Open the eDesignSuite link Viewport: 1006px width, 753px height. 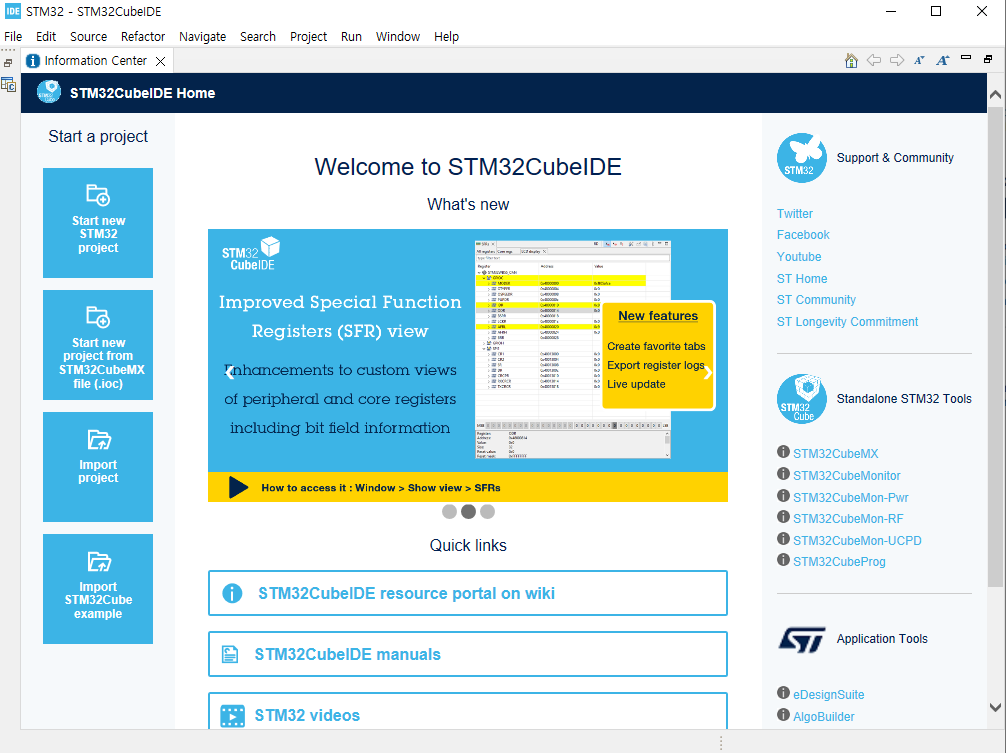828,695
